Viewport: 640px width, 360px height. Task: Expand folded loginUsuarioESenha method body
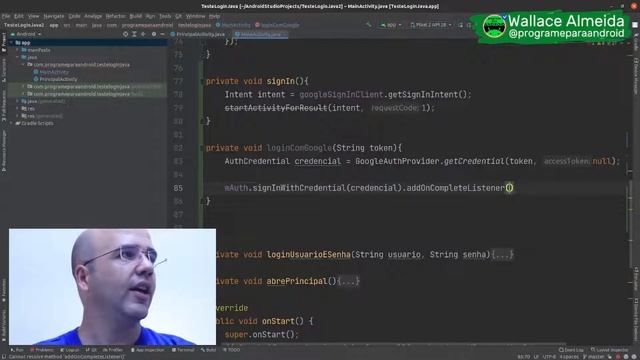502,255
